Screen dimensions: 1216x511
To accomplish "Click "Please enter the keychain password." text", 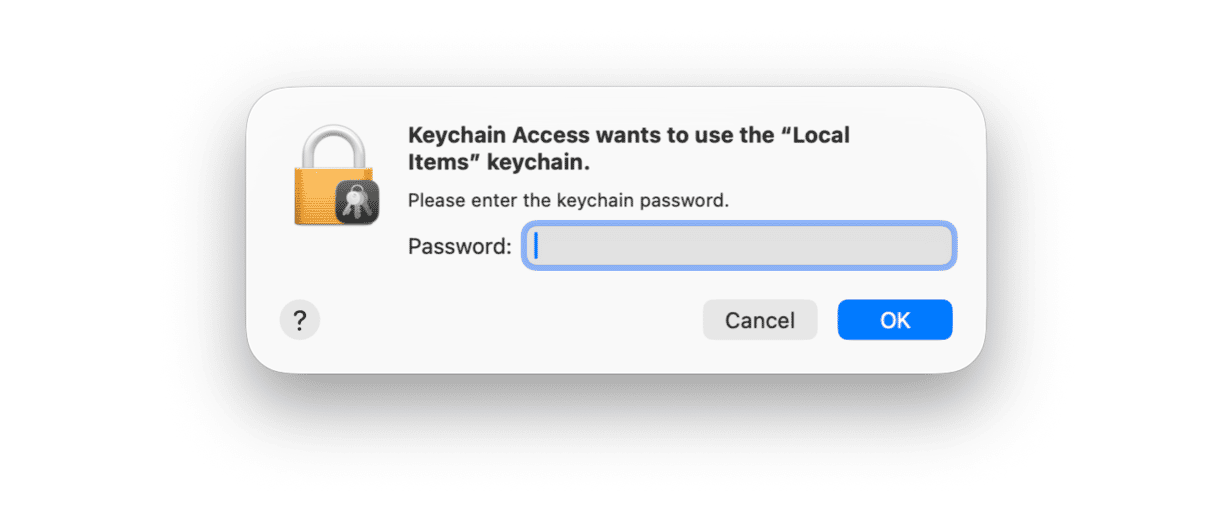I will [568, 200].
